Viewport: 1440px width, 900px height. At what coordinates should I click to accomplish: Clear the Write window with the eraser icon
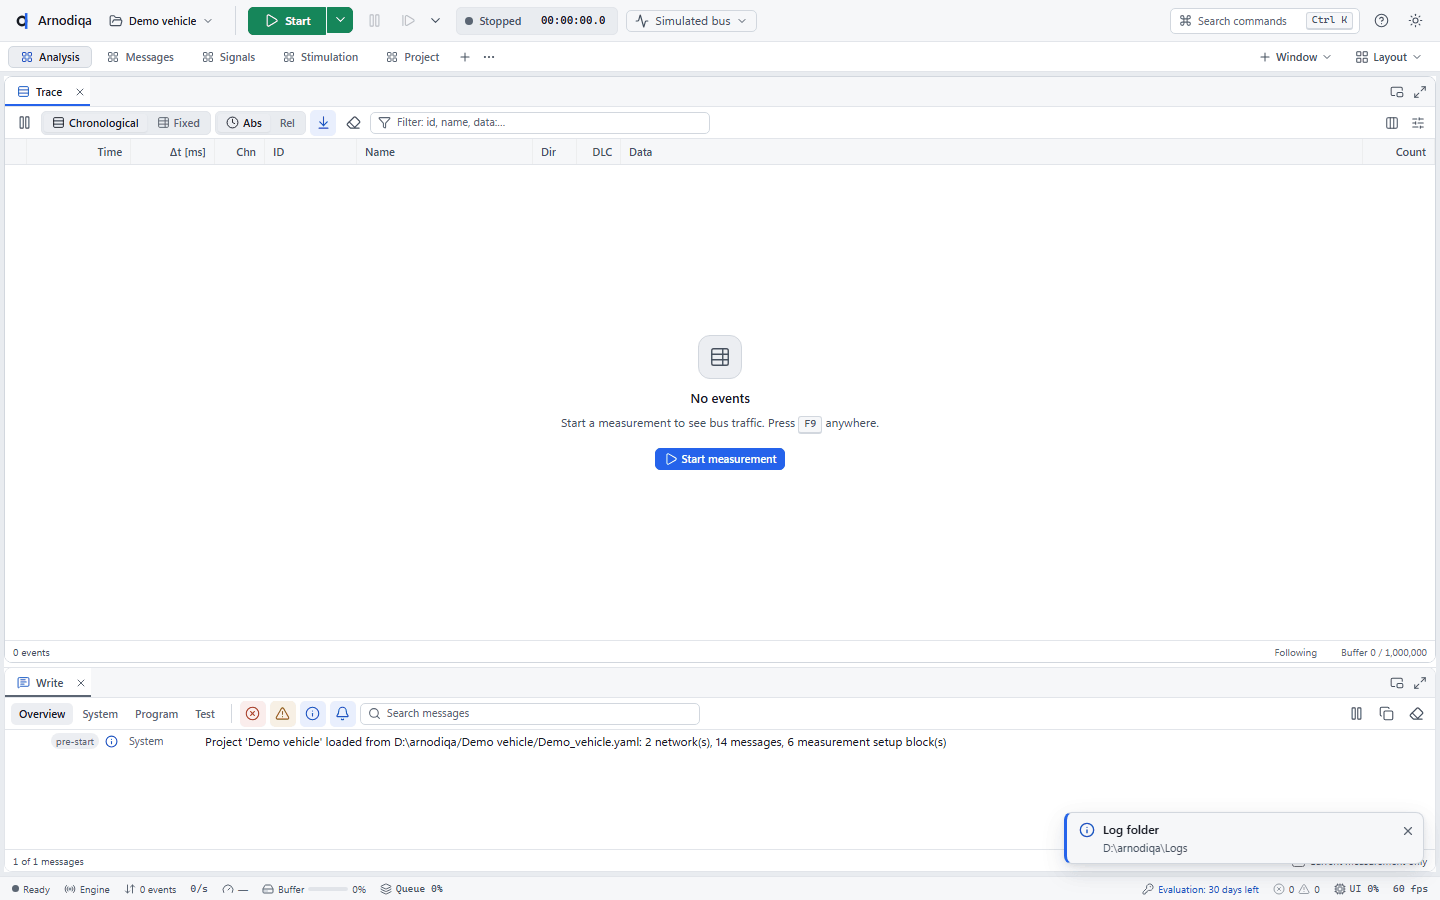click(x=1416, y=714)
